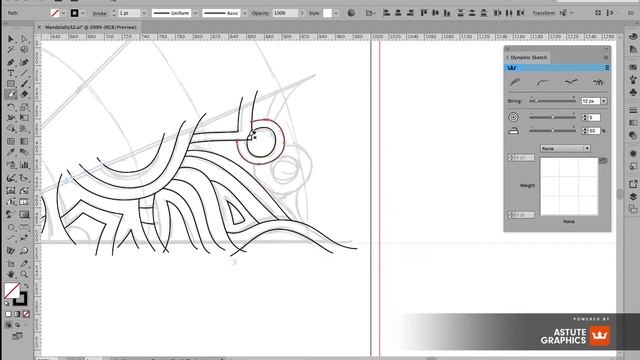640x360 pixels.
Task: Open the graphic Style dropdown arrow
Action: 336,13
